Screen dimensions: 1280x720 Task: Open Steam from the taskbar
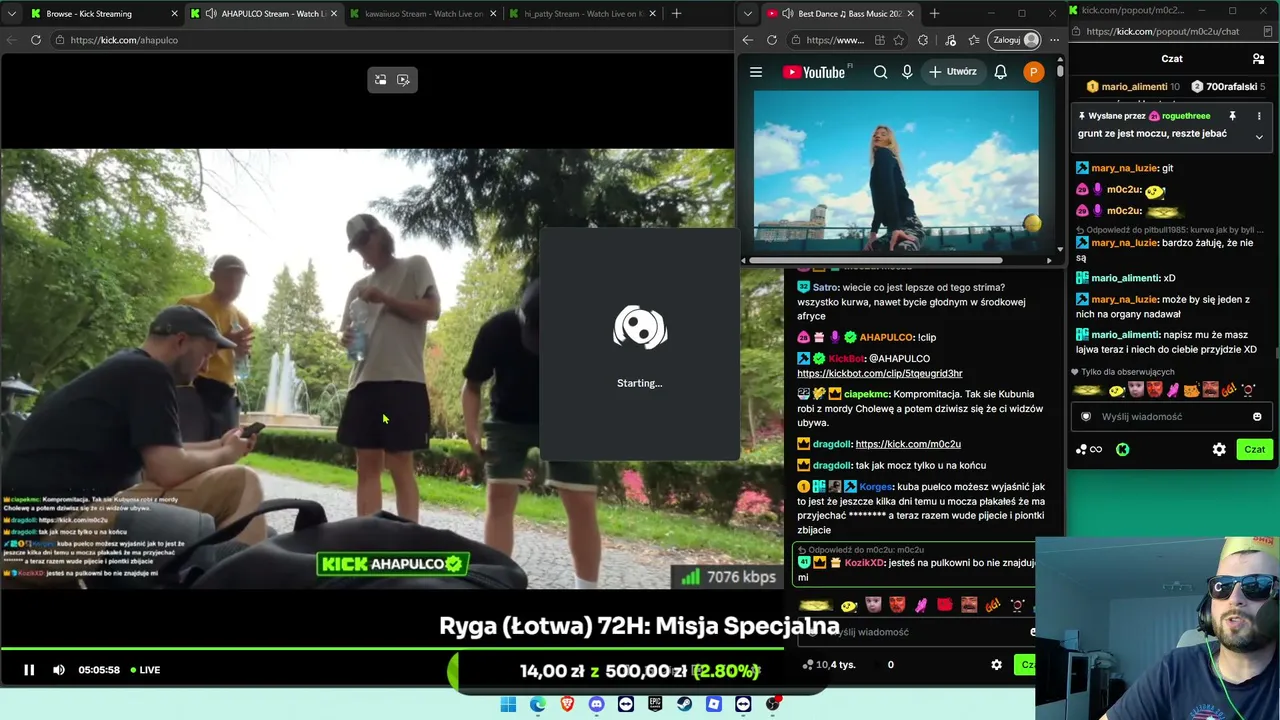[684, 705]
